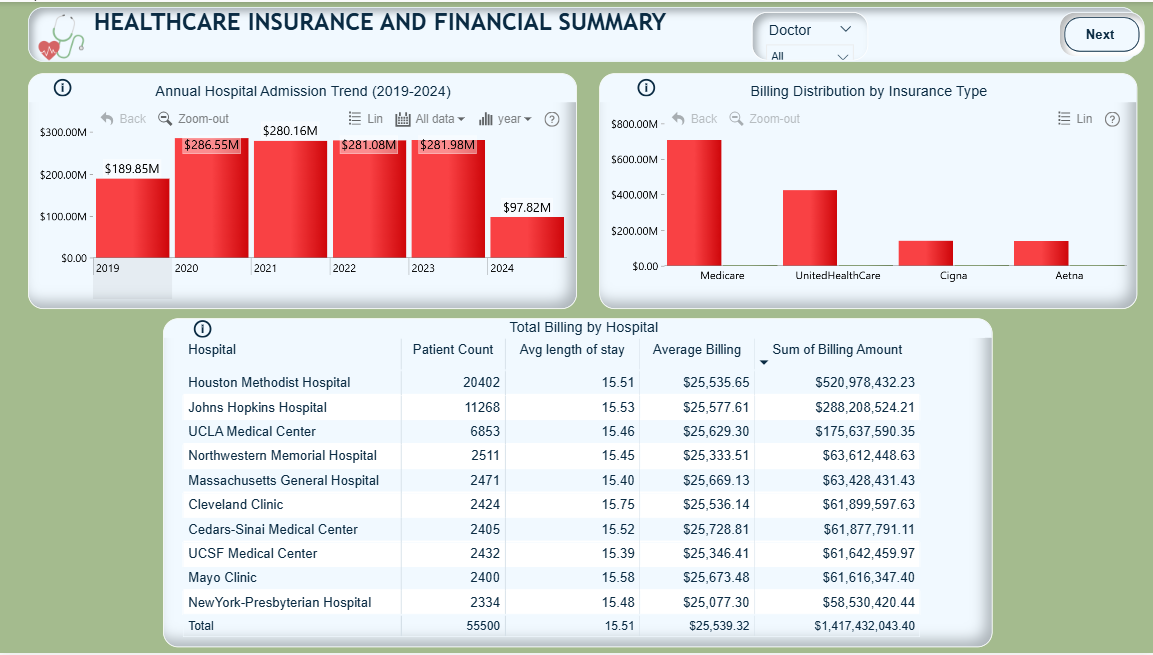Click help question mark on Admission Trend chart
The width and height of the screenshot is (1153, 655).
click(x=551, y=119)
